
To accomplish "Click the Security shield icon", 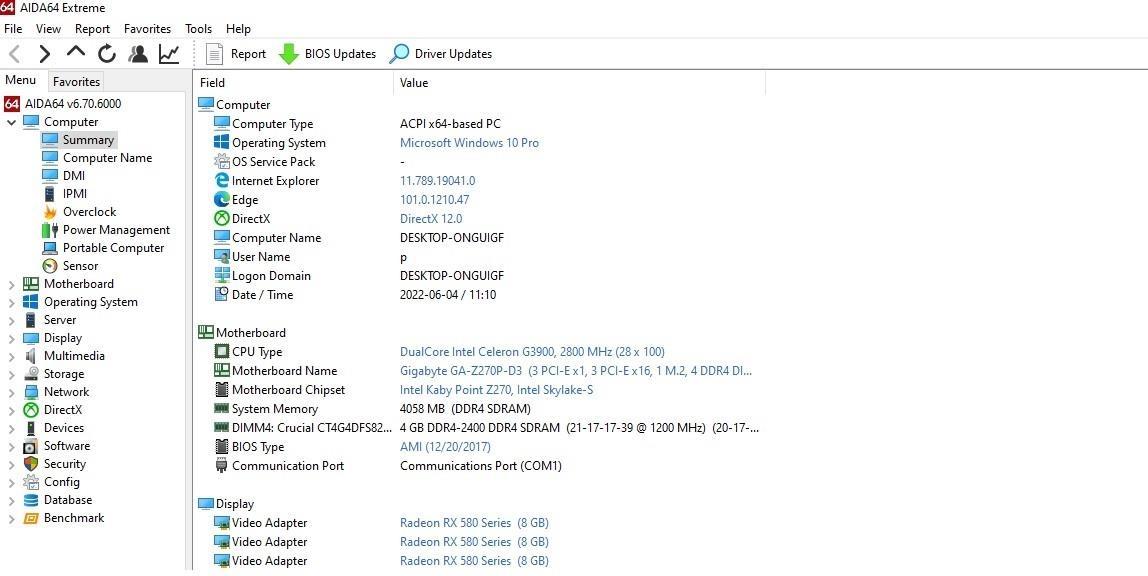I will [x=31, y=464].
